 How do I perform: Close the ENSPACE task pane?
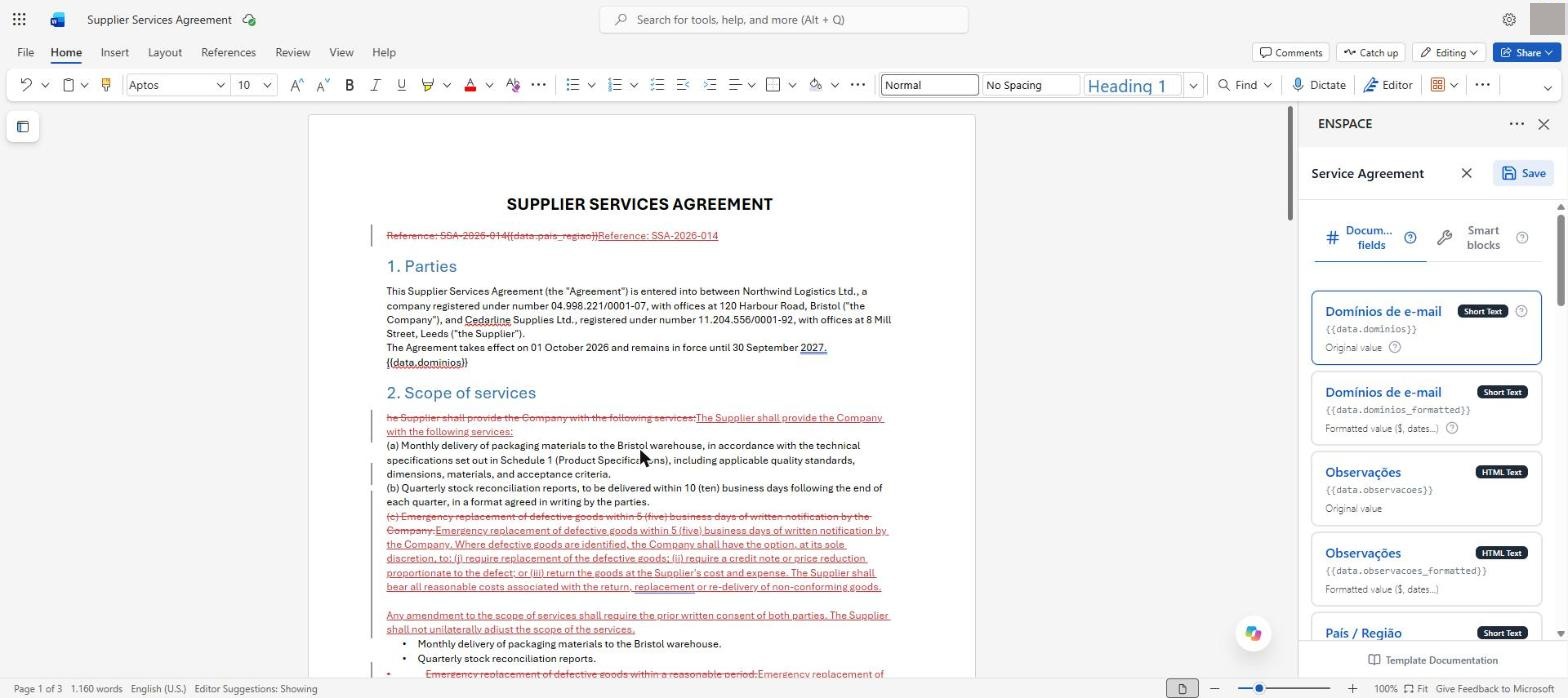pos(1544,124)
